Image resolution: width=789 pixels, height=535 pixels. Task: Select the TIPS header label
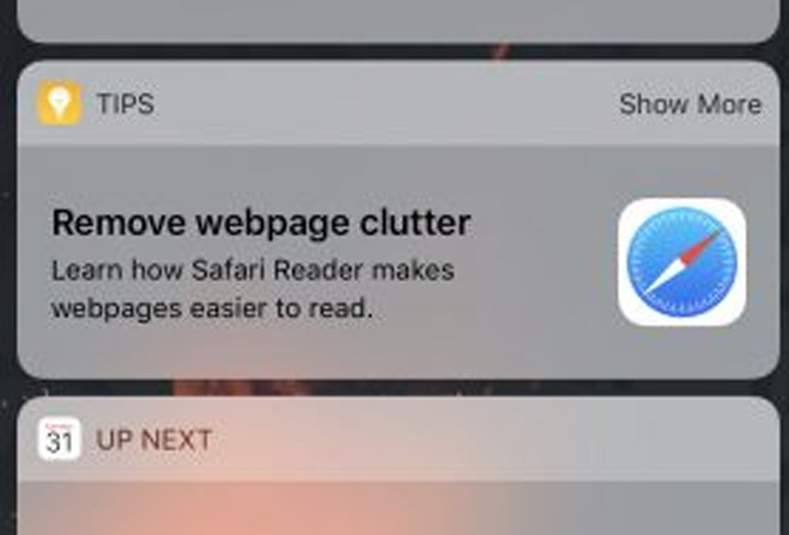(x=125, y=104)
